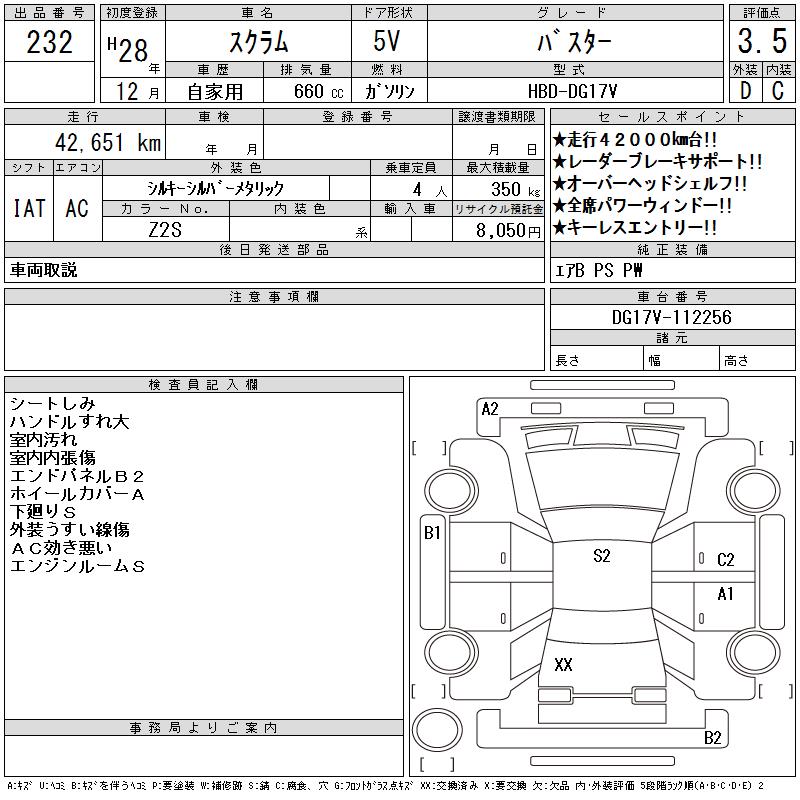Click inspector note 室内内張傷

click(x=53, y=458)
